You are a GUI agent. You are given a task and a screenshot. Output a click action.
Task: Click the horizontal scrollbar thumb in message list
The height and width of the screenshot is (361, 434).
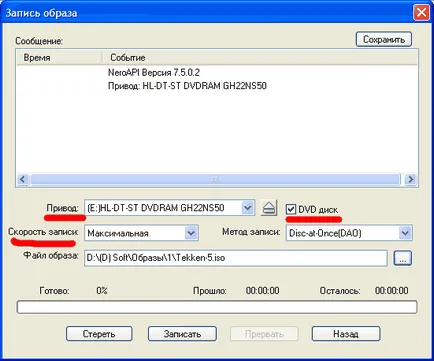point(215,179)
